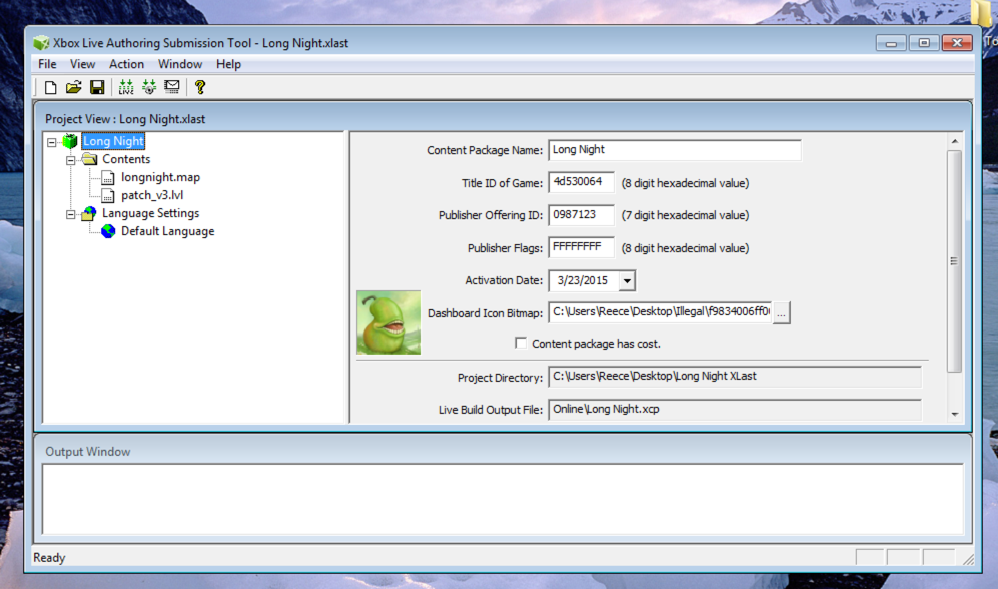This screenshot has height=589, width=998.
Task: Open the Action menu
Action: click(126, 64)
